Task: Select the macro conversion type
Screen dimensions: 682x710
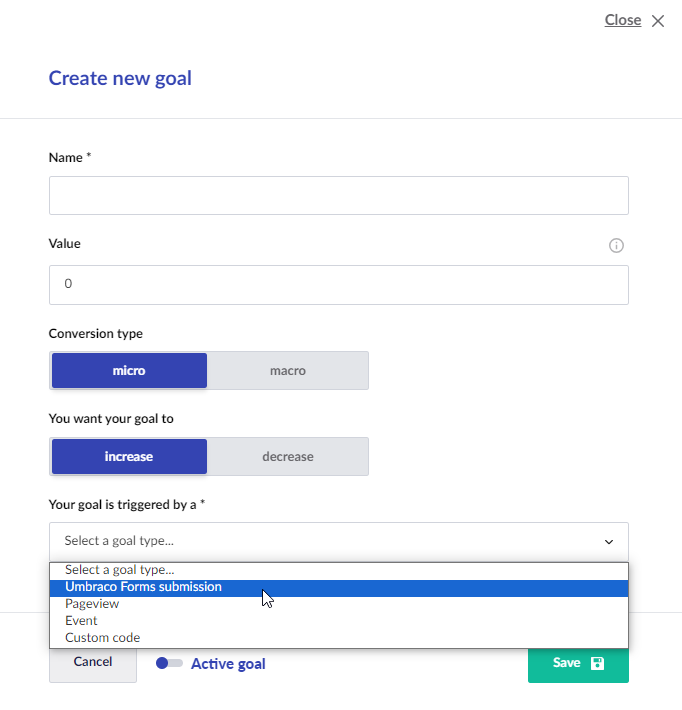Action: [x=288, y=371]
